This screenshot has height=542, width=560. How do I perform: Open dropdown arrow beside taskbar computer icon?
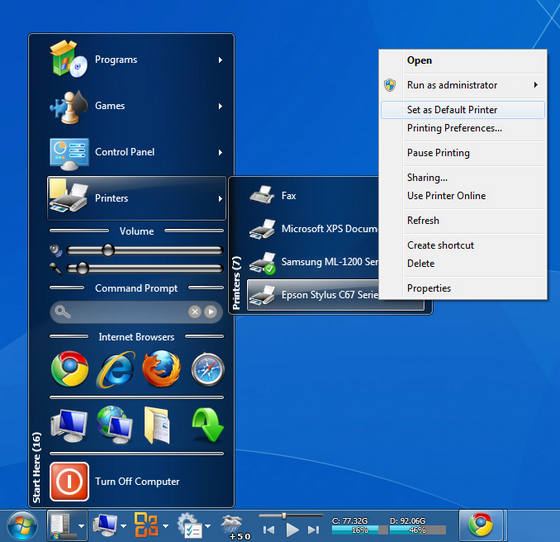click(124, 526)
